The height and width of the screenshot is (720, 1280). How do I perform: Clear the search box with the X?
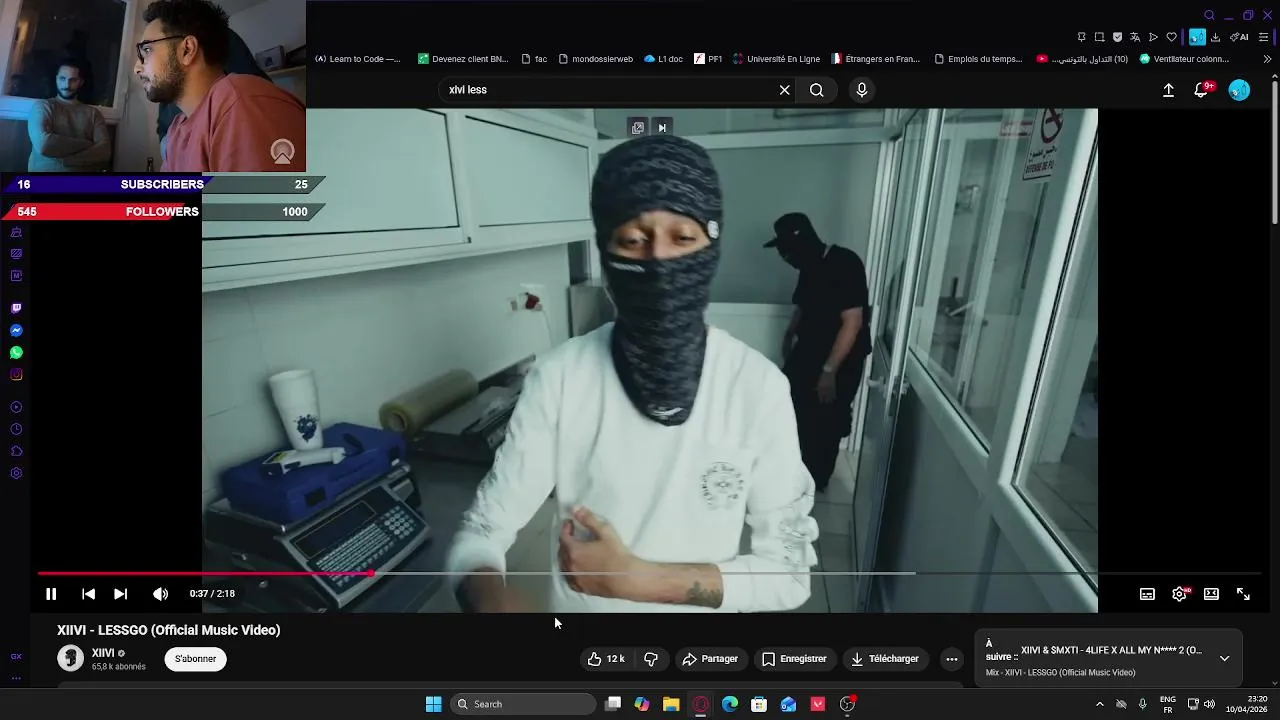click(x=785, y=90)
